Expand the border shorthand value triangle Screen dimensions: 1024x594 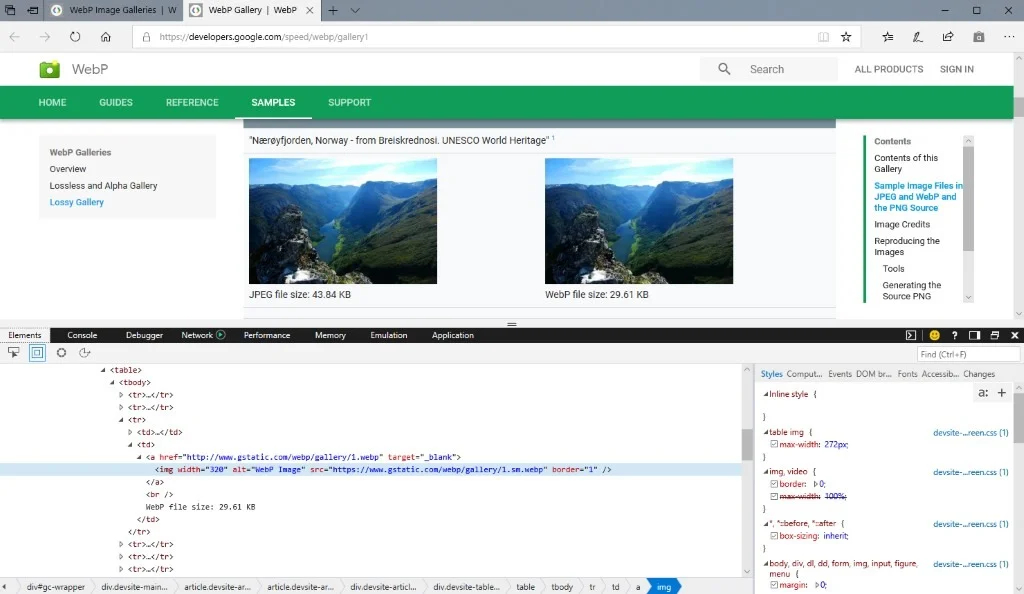(815, 484)
